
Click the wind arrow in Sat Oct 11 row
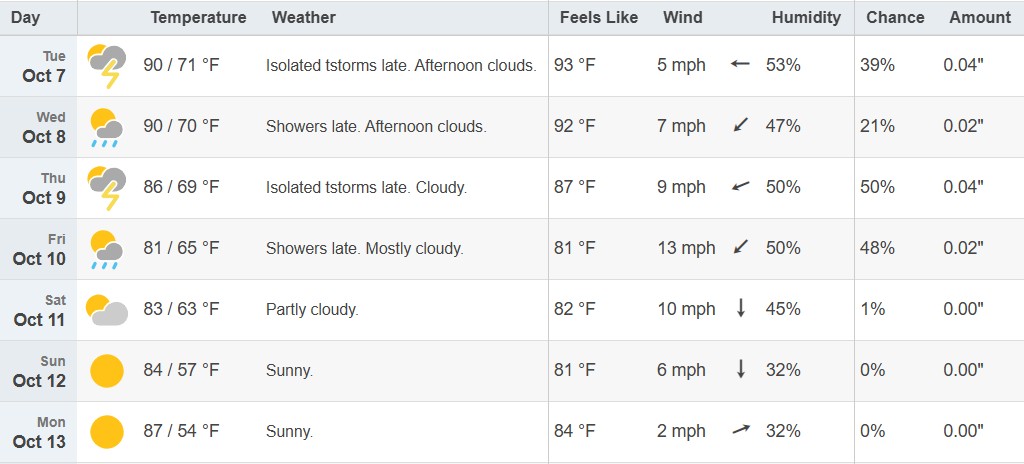pos(741,309)
